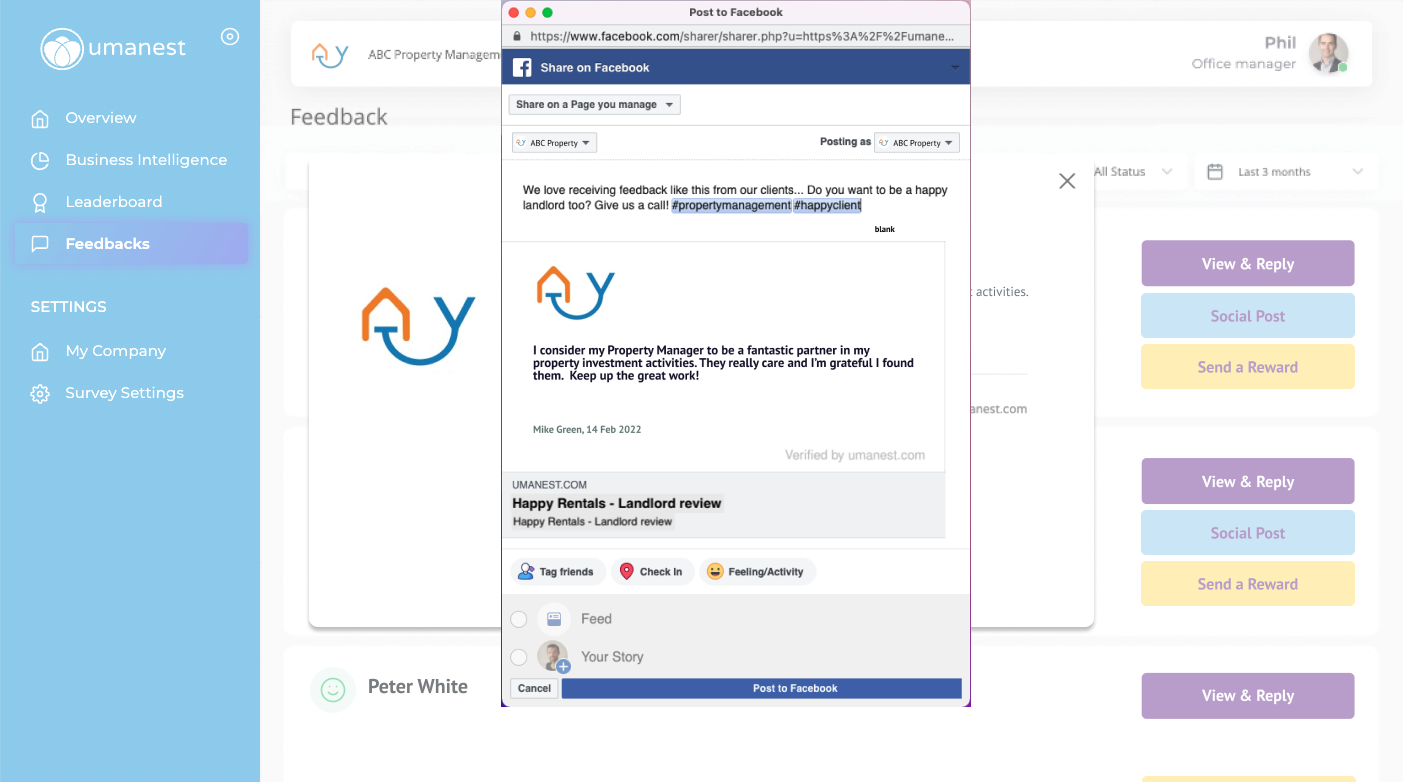Open the Last 3 months date dropdown
1403x782 pixels.
(1285, 172)
